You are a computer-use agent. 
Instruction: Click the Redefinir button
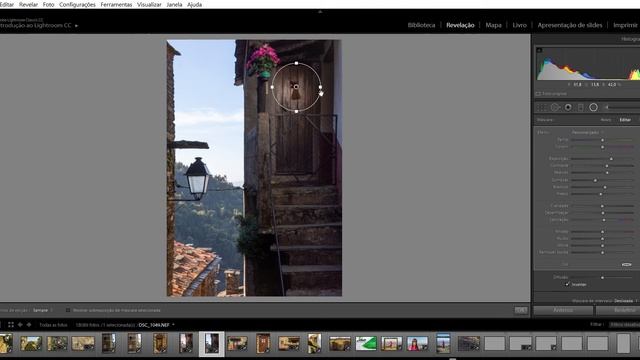click(x=618, y=310)
